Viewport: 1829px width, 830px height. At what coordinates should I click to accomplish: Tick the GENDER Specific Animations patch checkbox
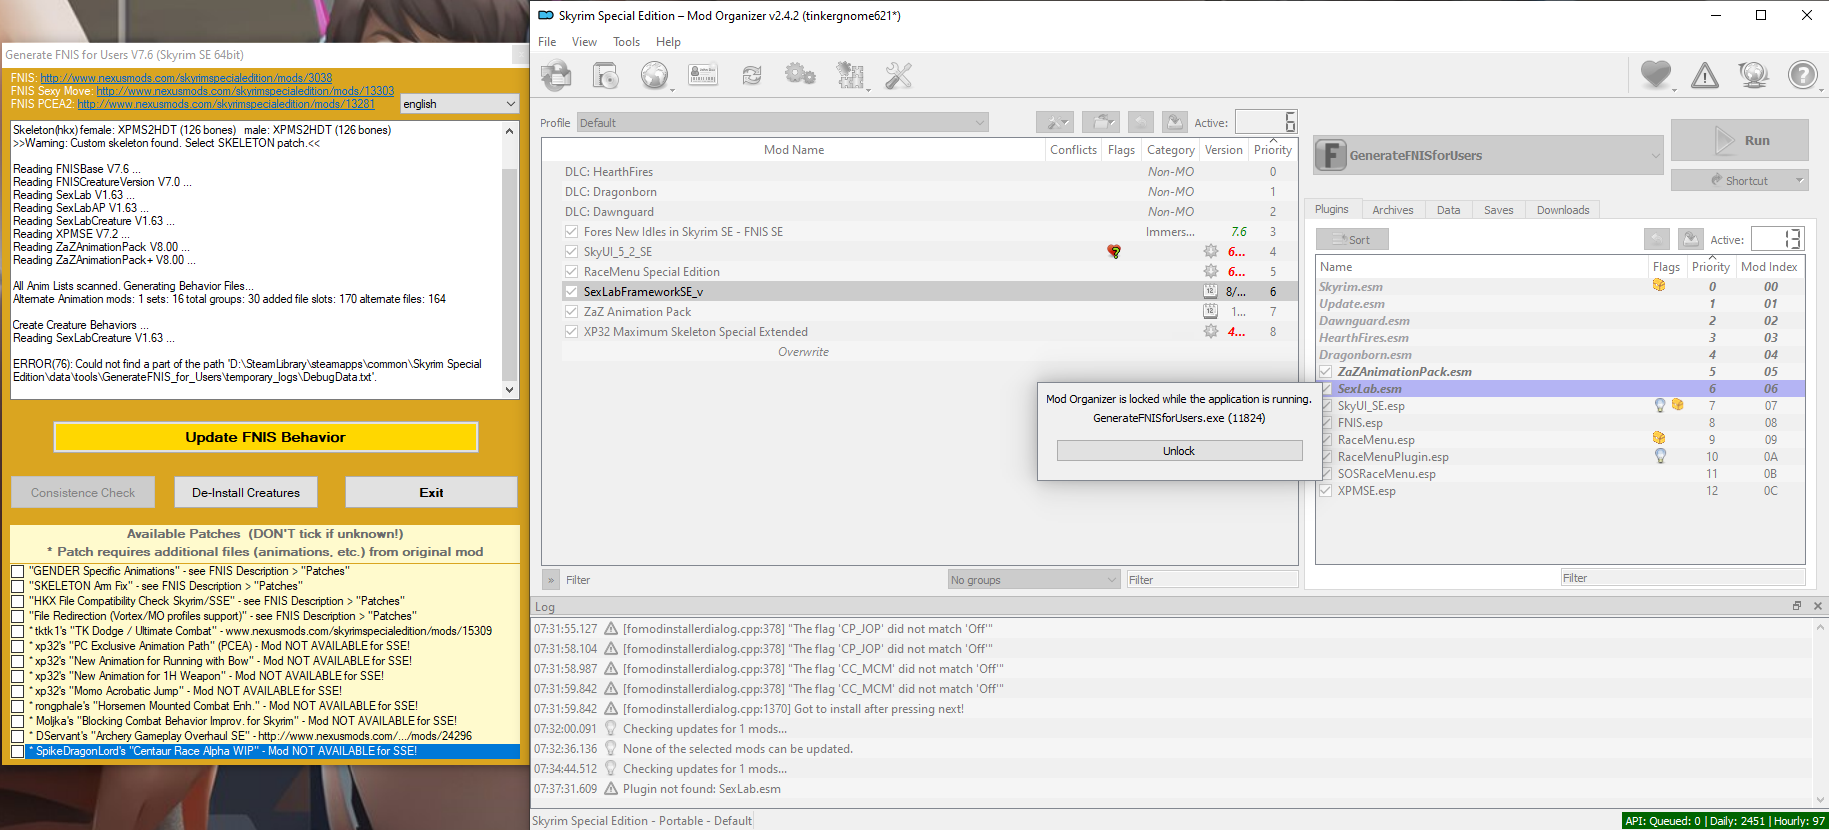[x=18, y=572]
